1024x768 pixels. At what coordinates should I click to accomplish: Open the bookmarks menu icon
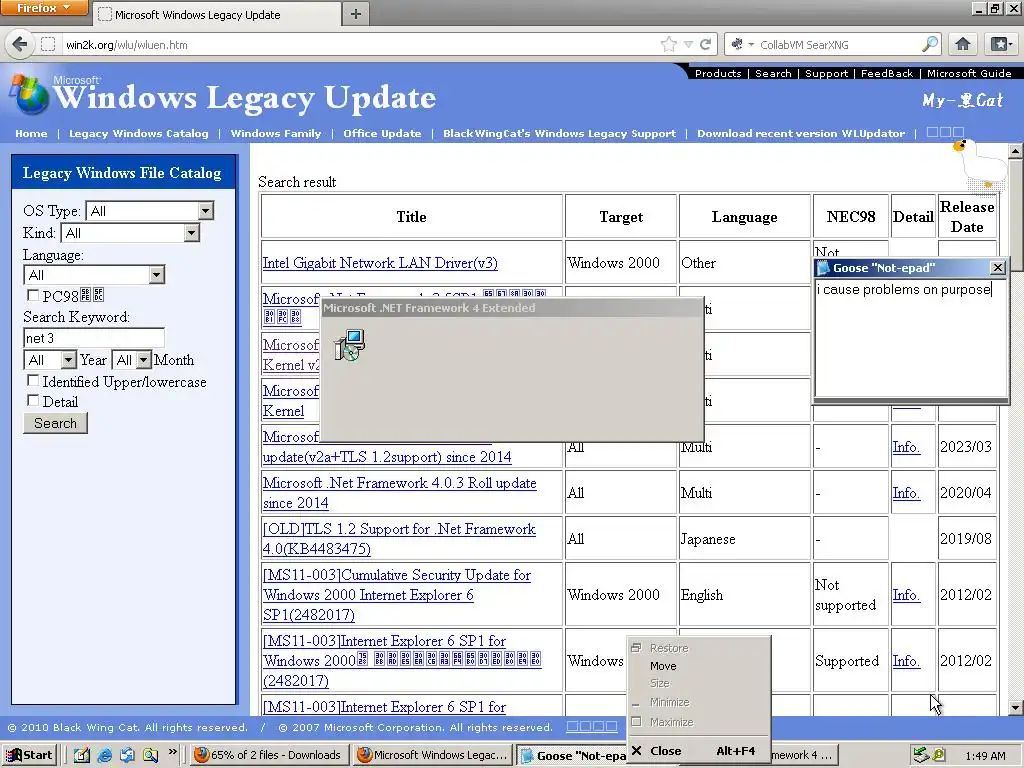(x=1002, y=44)
